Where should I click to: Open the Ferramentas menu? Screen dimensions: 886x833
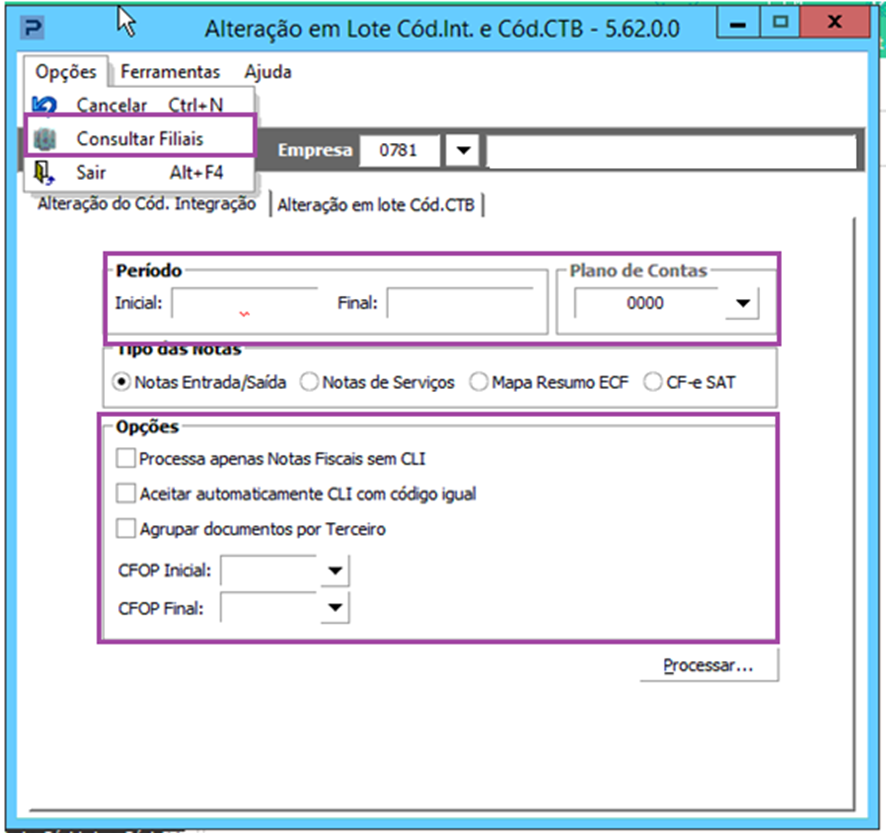[x=170, y=72]
